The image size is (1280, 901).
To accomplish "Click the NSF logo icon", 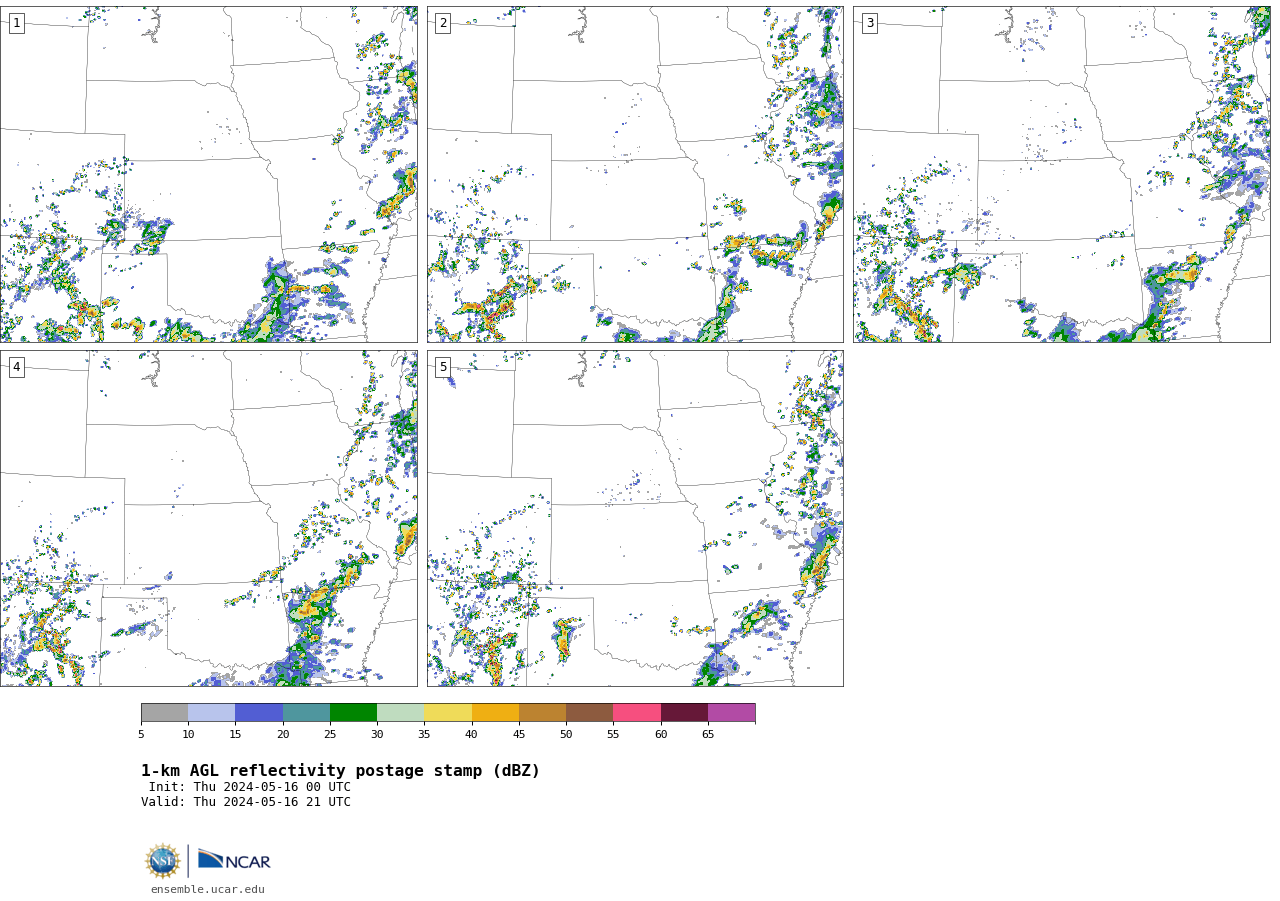I will pos(163,861).
